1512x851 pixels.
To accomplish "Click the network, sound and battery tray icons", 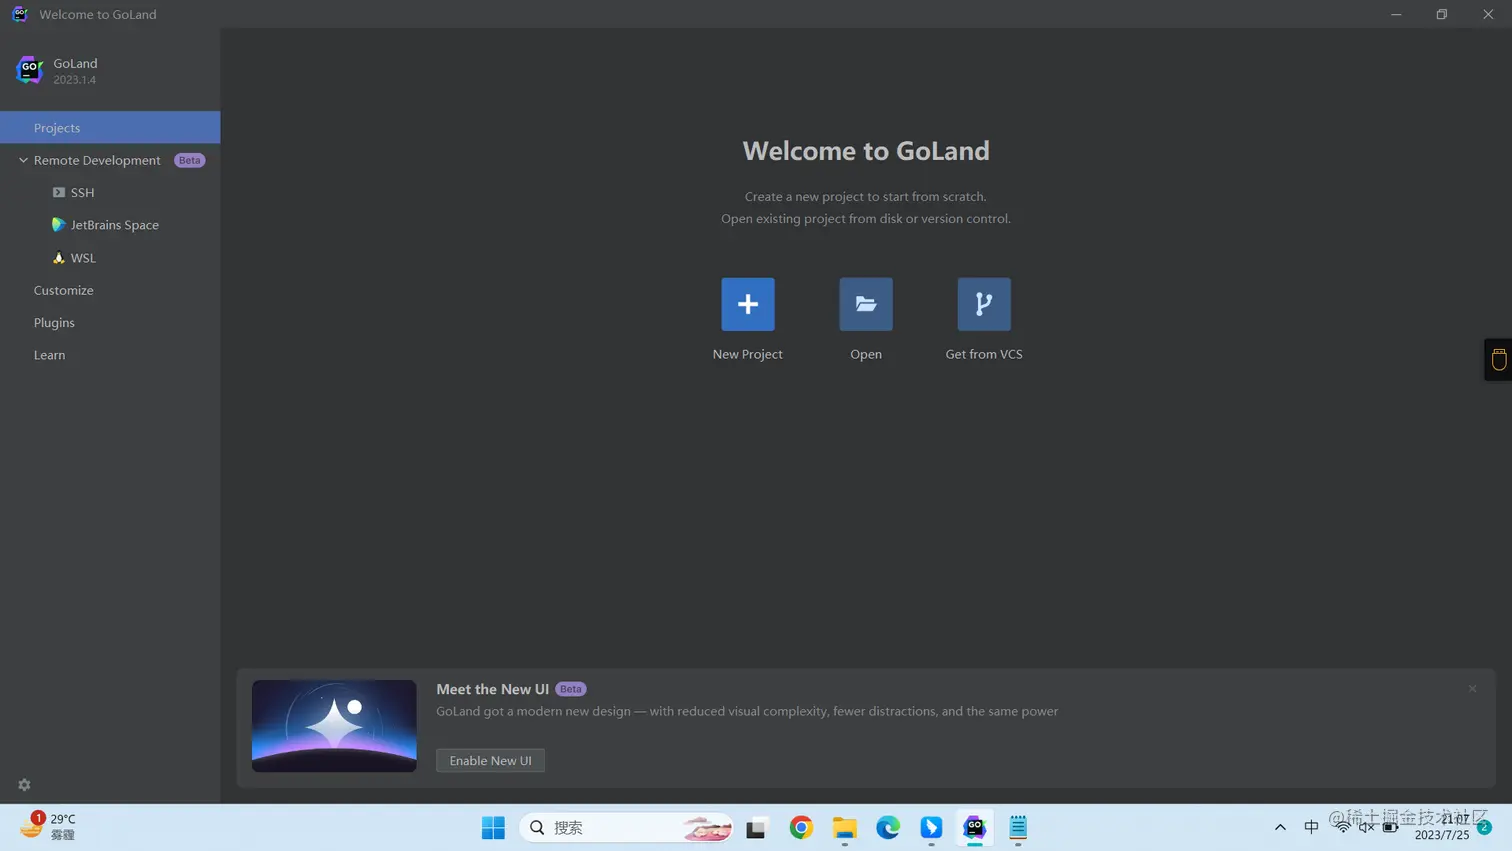I will click(x=1366, y=827).
